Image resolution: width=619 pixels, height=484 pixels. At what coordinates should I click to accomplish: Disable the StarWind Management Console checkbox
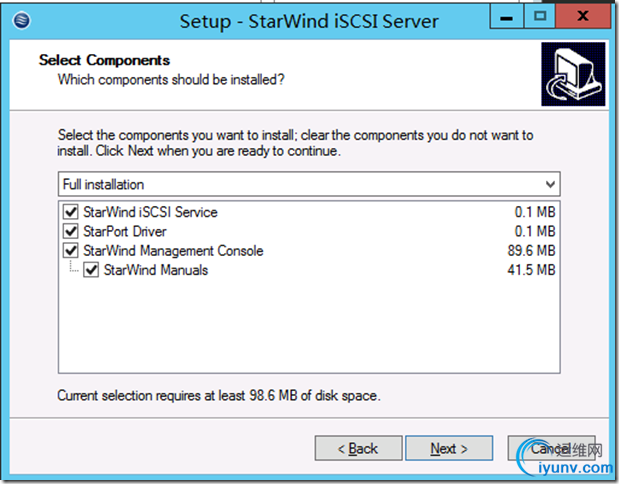point(70,250)
